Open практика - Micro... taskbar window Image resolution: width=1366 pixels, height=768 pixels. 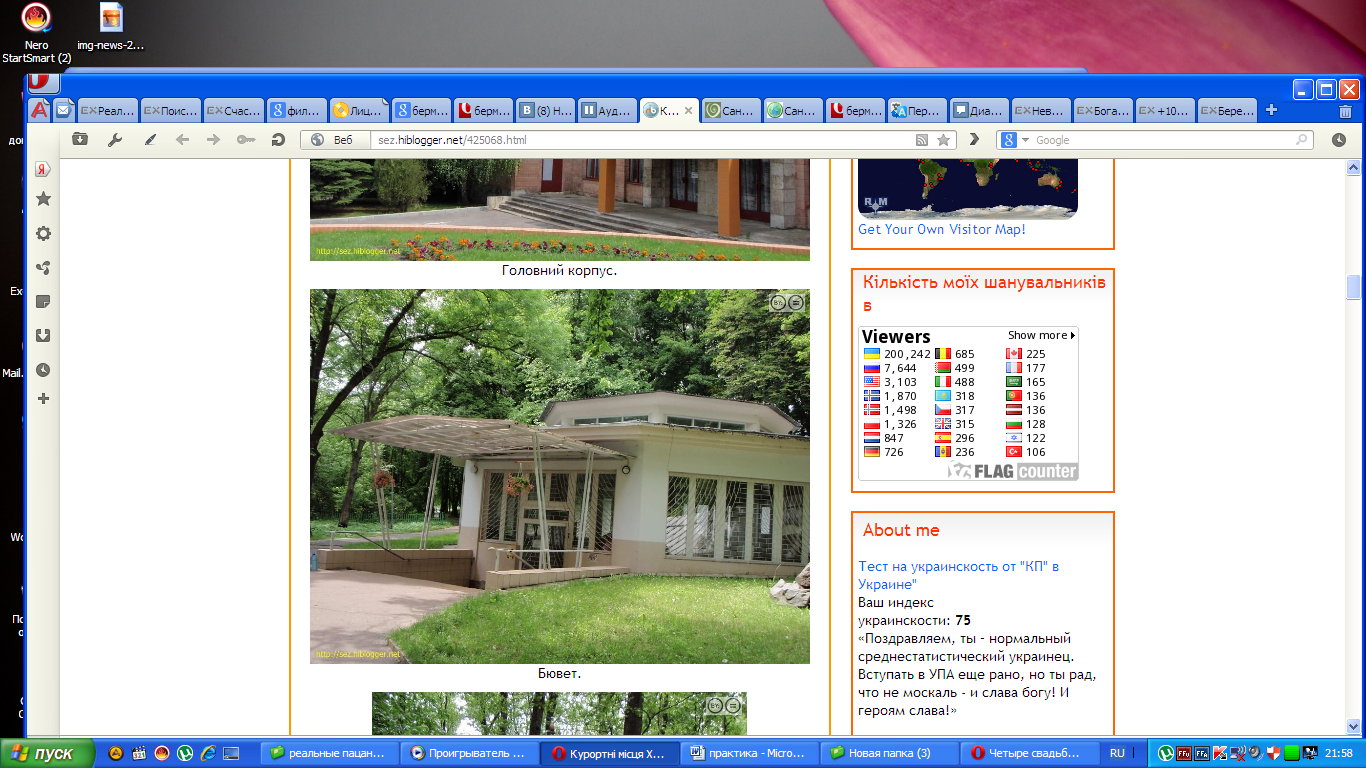749,753
